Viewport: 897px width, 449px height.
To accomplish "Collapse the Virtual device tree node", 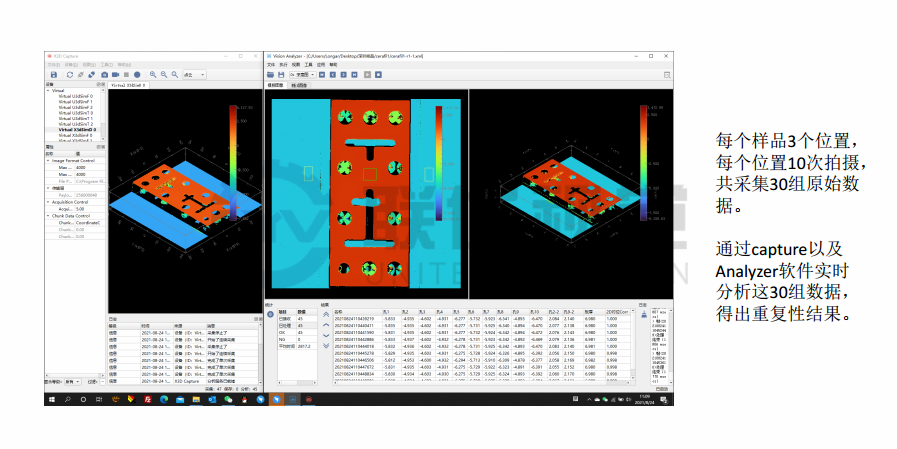I will click(48, 91).
